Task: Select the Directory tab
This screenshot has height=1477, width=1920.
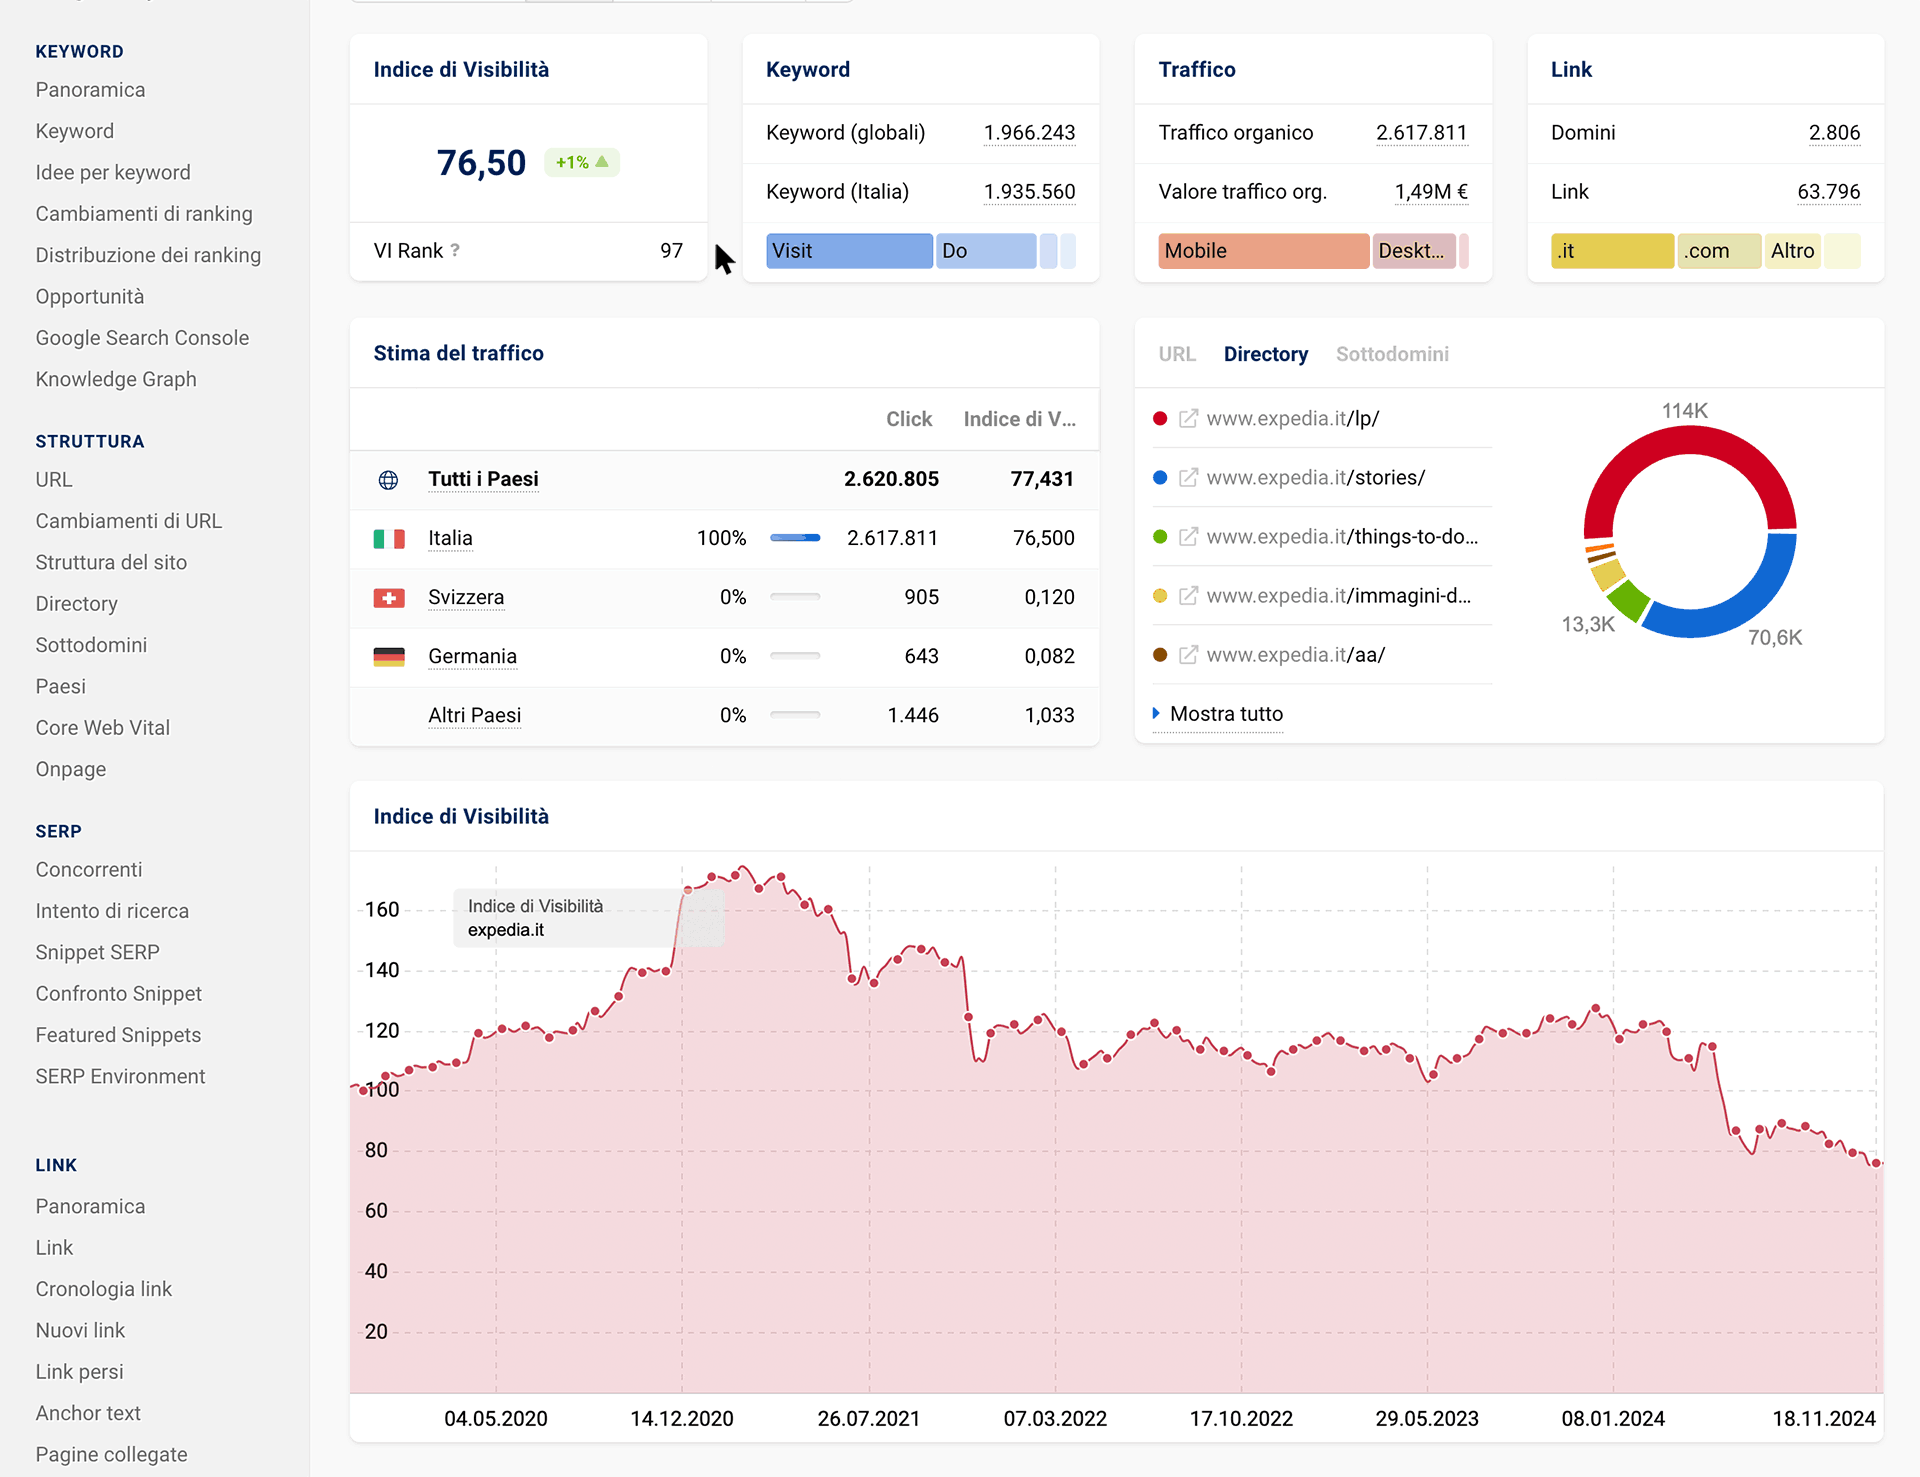Action: point(1266,354)
